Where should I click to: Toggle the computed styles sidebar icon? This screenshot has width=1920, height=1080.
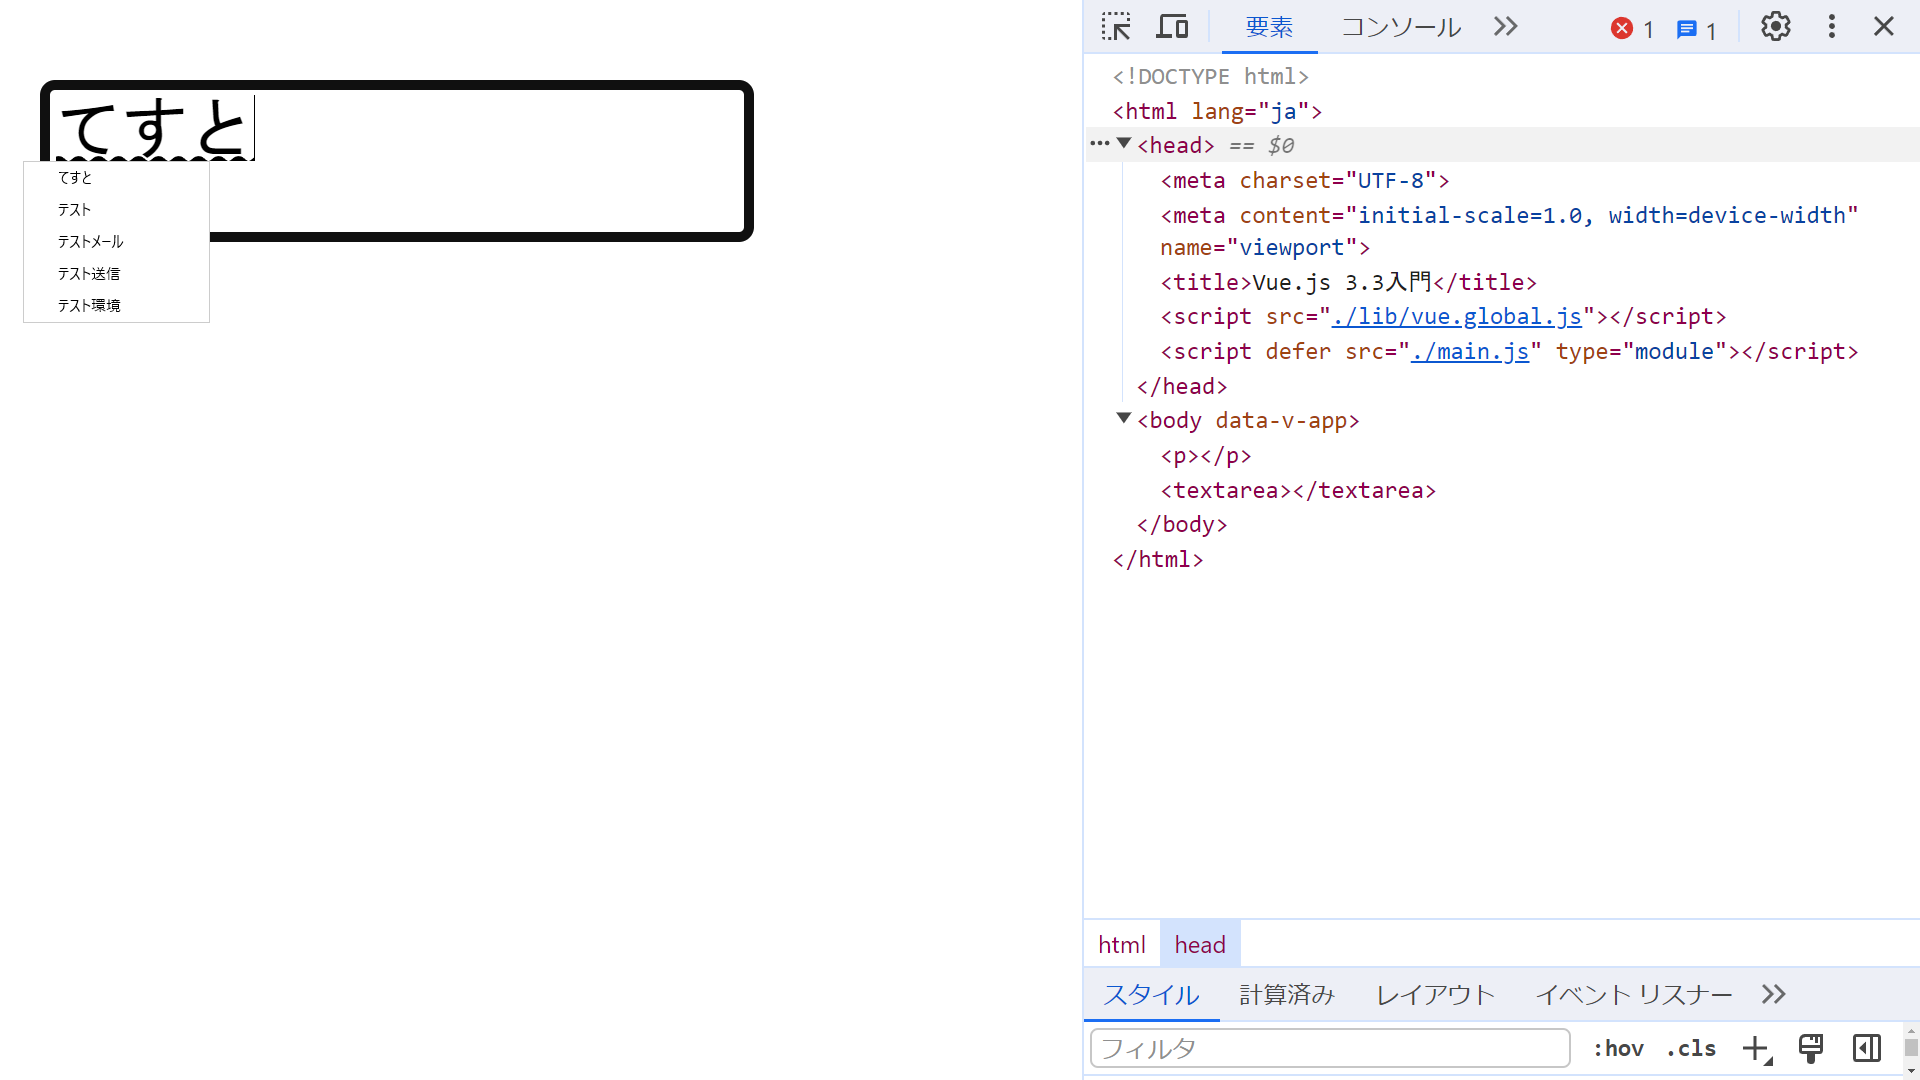(1866, 1048)
